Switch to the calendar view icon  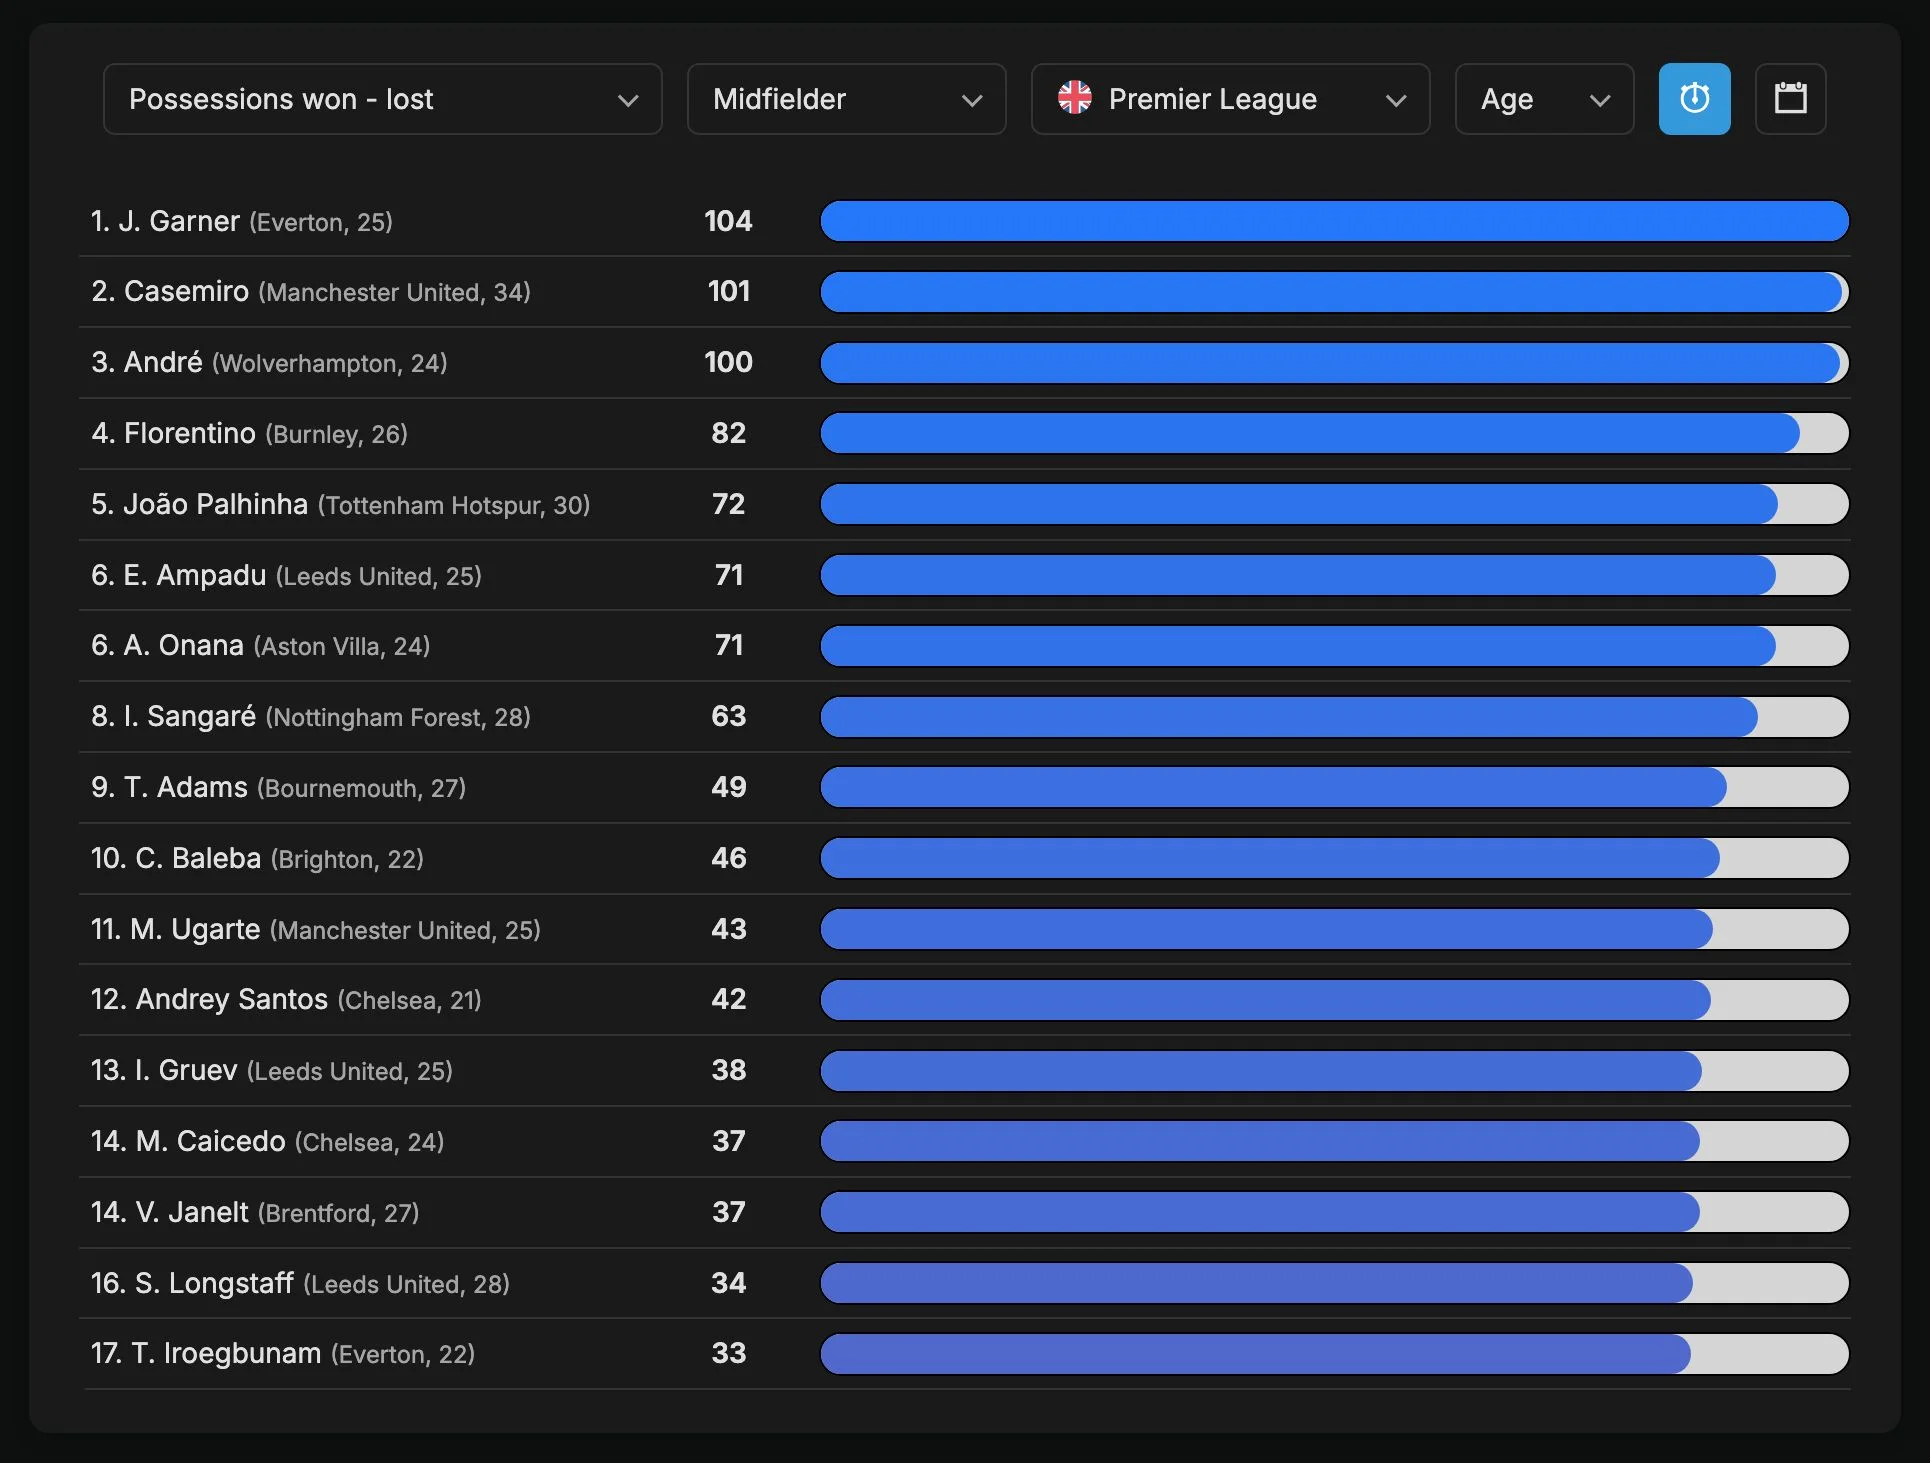(x=1790, y=99)
